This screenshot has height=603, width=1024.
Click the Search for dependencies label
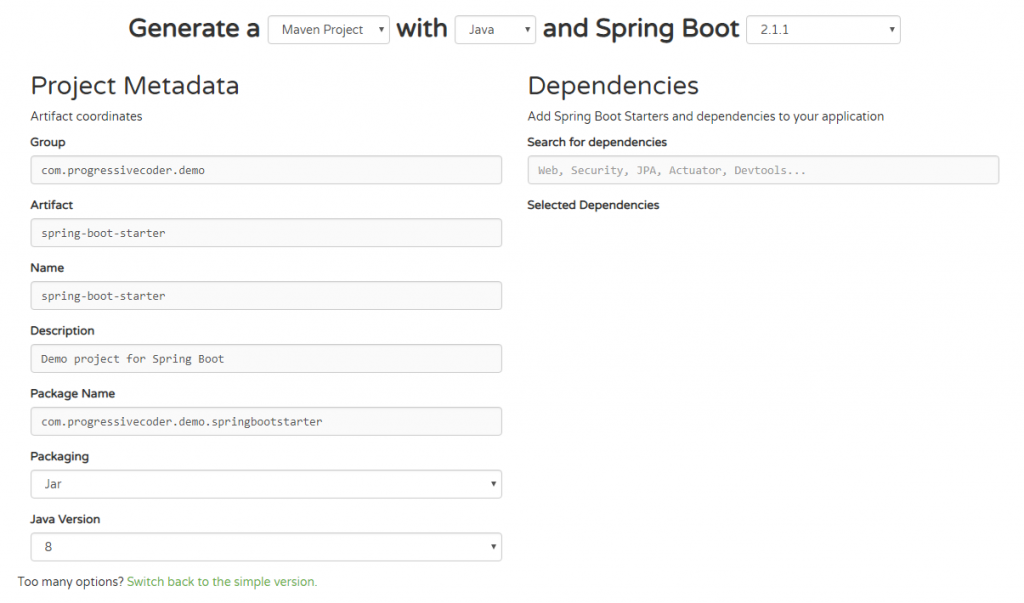pyautogui.click(x=597, y=142)
